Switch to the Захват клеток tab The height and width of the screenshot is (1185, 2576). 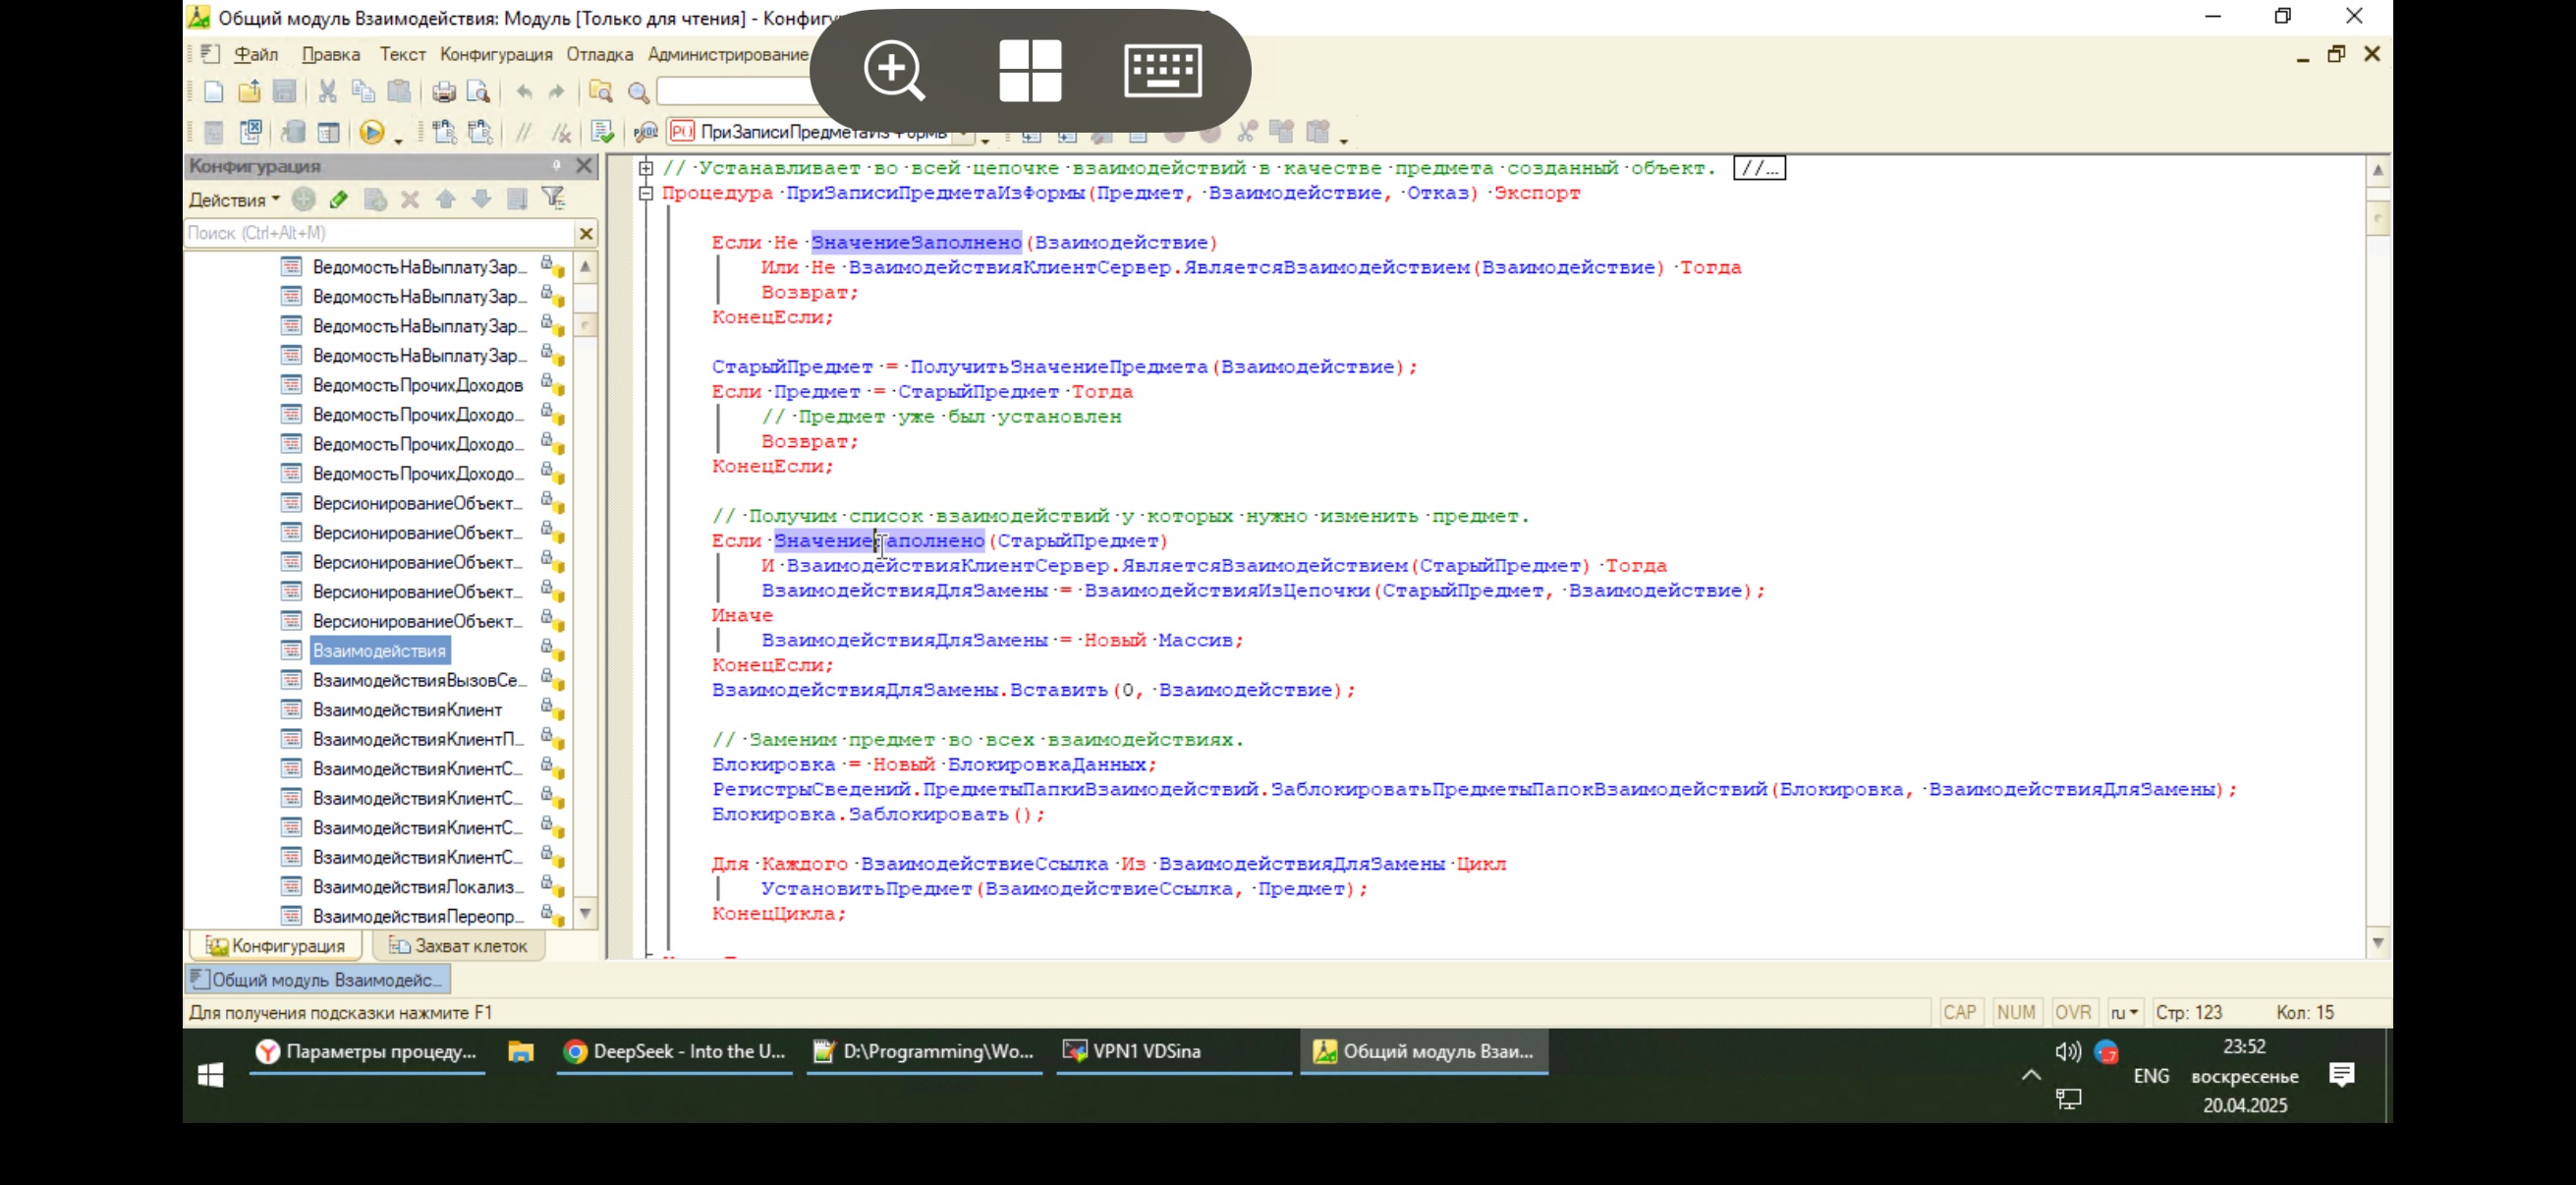pos(459,946)
